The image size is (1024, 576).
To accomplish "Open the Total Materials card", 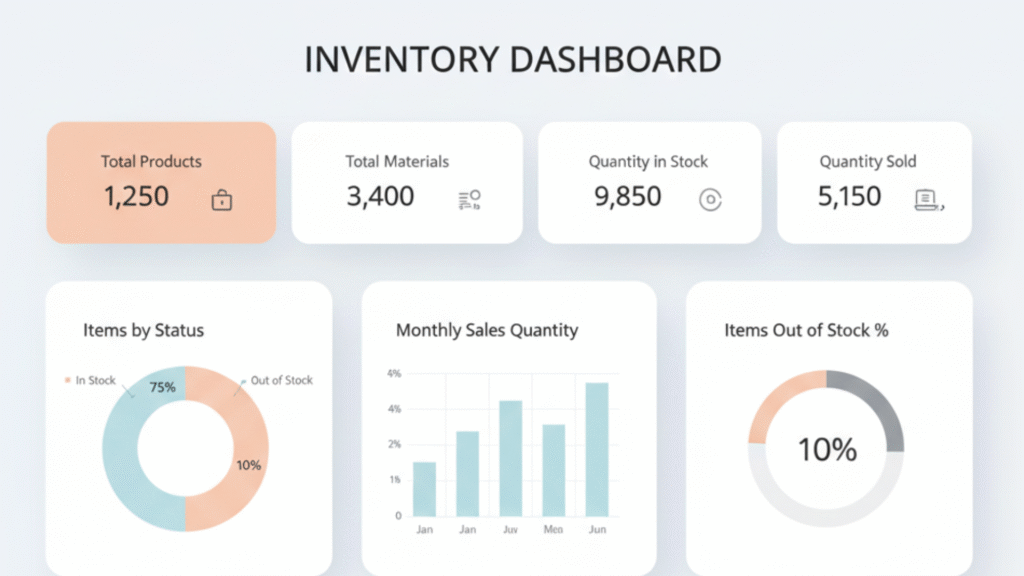I will (406, 183).
